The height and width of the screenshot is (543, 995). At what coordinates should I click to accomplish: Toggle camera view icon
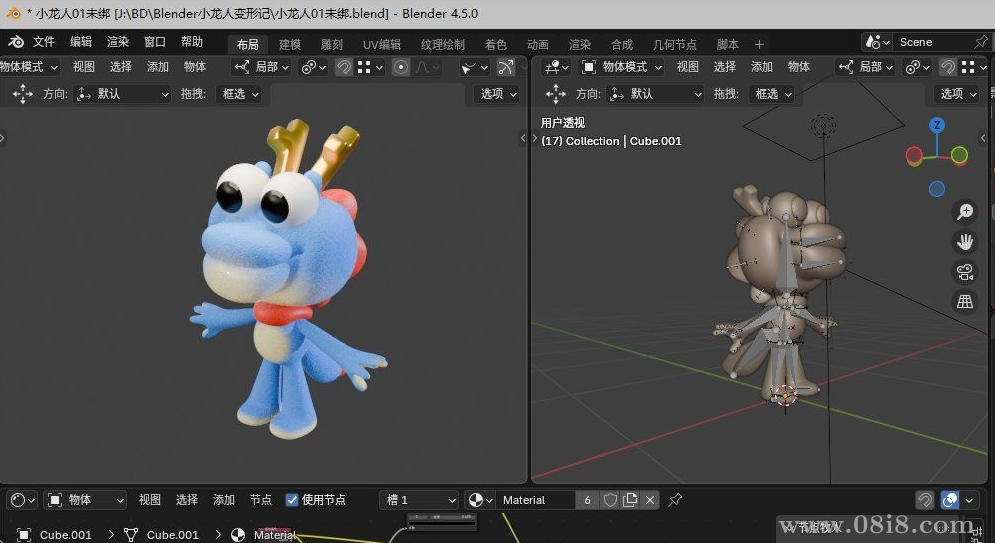[965, 272]
